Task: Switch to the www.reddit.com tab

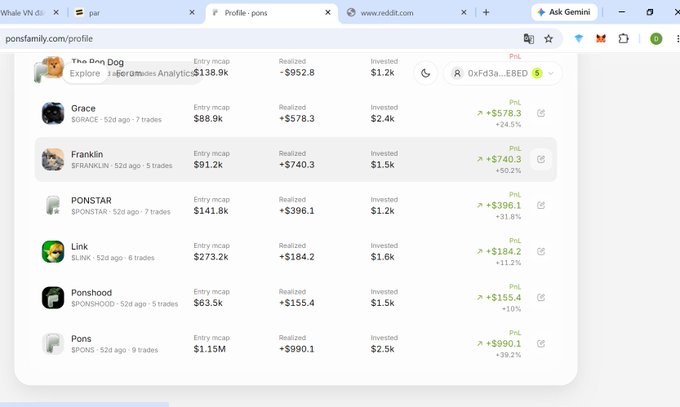Action: [408, 13]
